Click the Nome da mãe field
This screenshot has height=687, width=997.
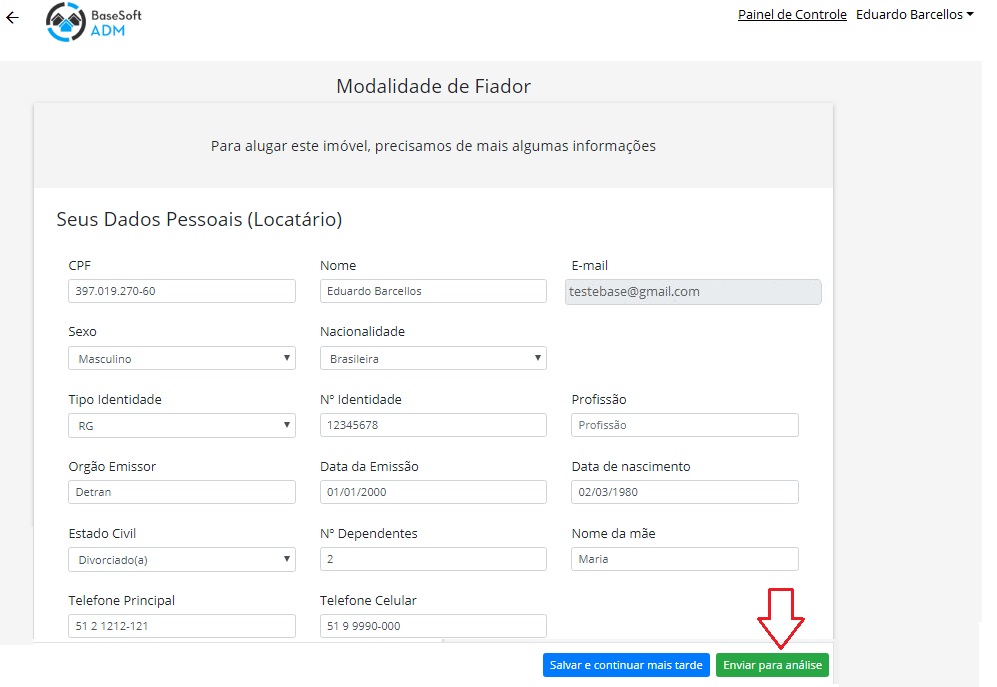pos(685,559)
